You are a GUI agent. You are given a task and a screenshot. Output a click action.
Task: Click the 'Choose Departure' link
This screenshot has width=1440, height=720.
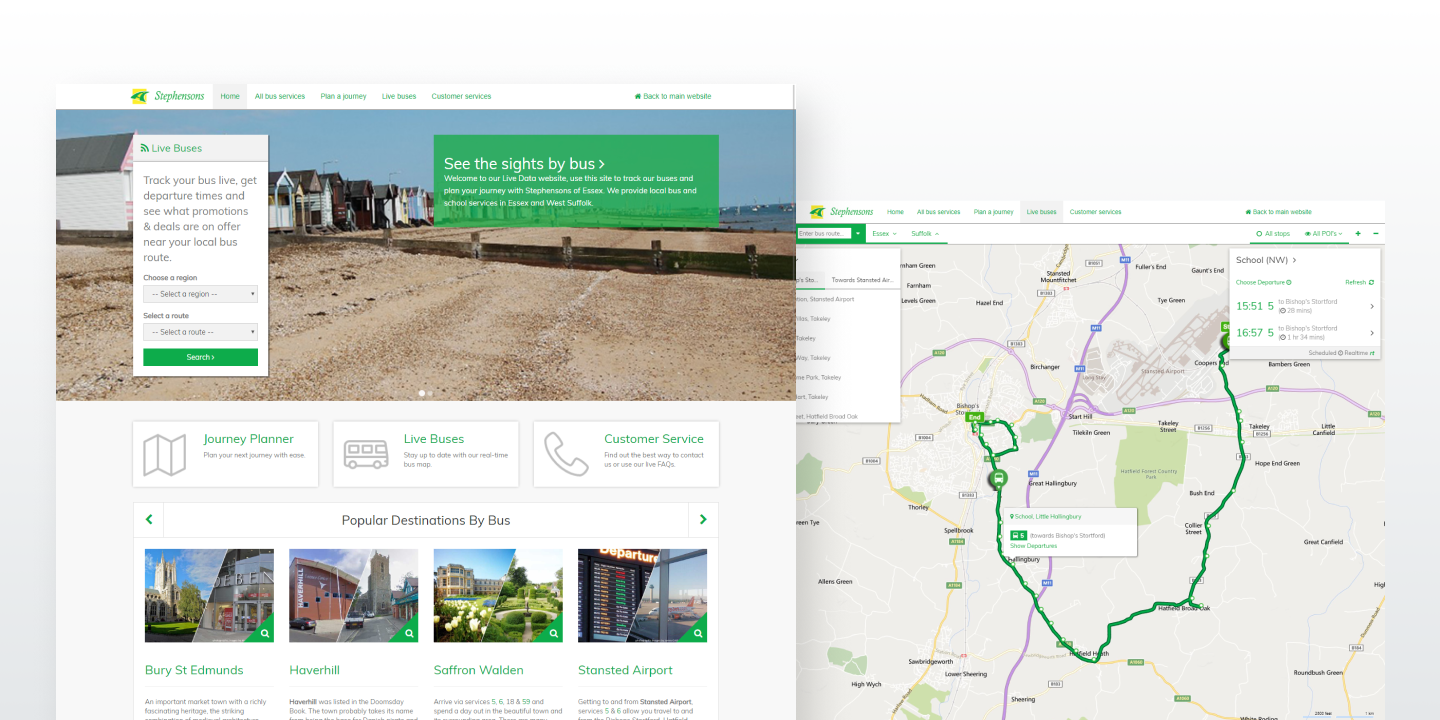pyautogui.click(x=1263, y=283)
